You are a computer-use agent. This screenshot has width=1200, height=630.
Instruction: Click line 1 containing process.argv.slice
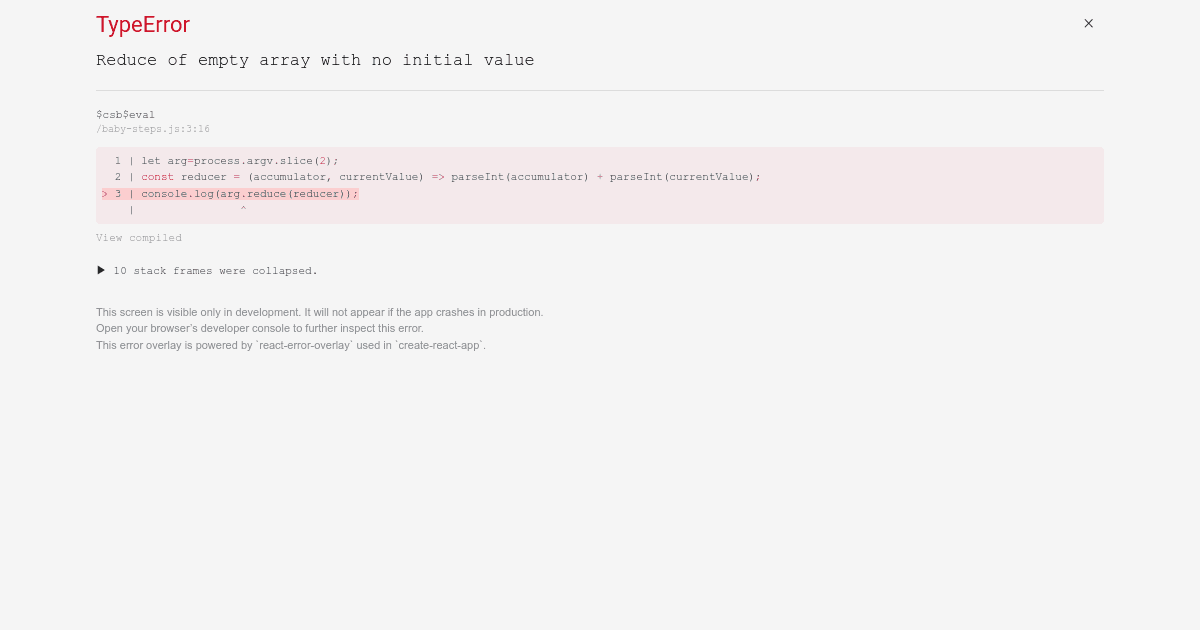point(238,161)
